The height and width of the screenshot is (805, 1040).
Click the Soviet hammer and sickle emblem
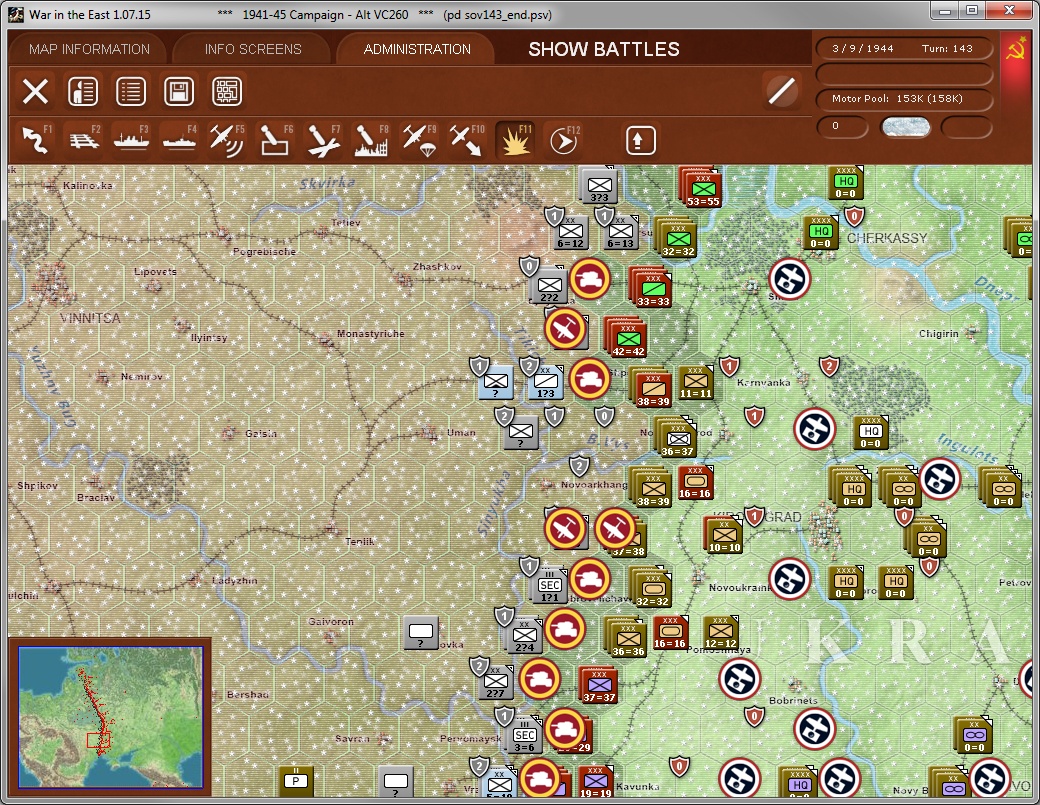(1015, 50)
